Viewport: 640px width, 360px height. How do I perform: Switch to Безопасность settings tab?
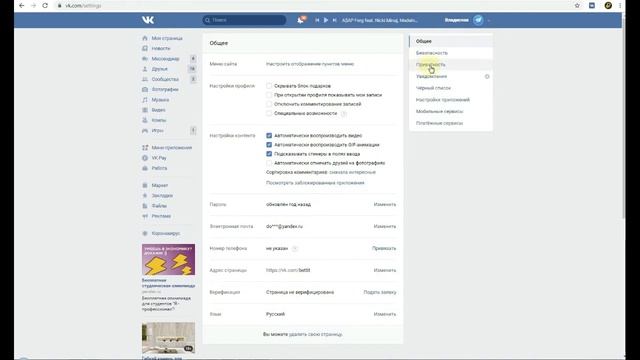click(x=451, y=53)
